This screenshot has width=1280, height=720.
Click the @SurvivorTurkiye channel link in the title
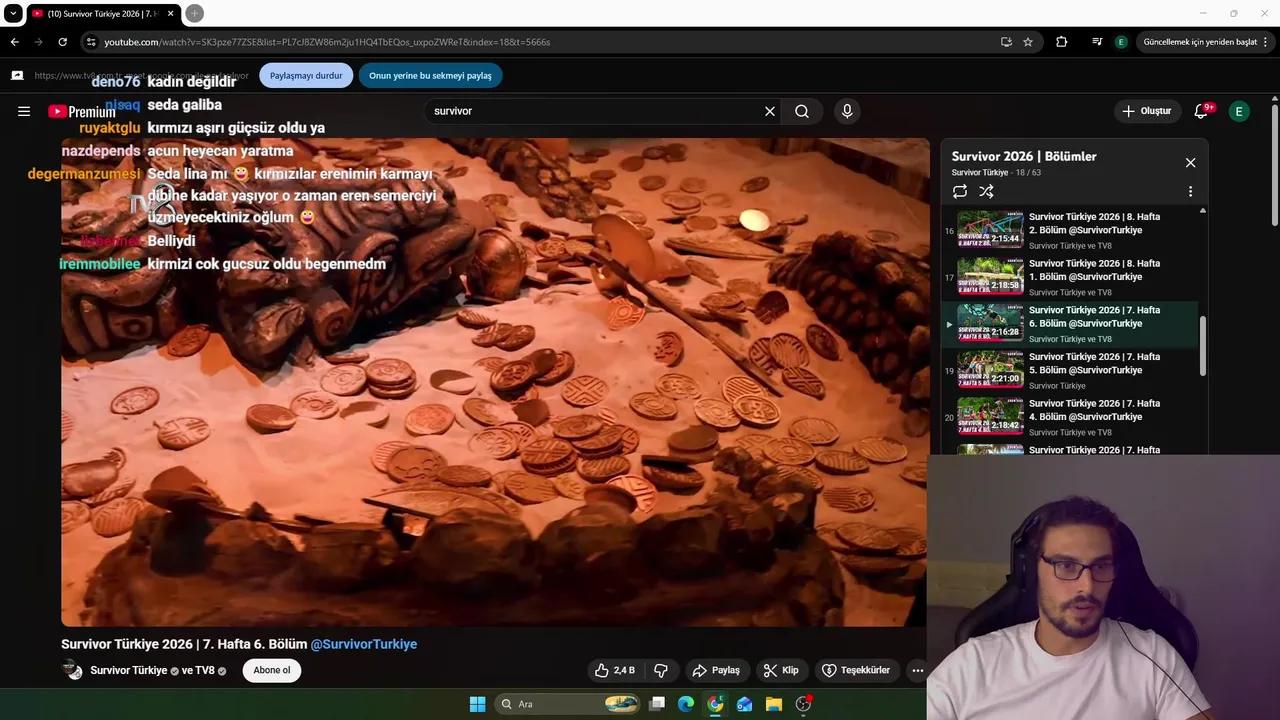pos(364,644)
